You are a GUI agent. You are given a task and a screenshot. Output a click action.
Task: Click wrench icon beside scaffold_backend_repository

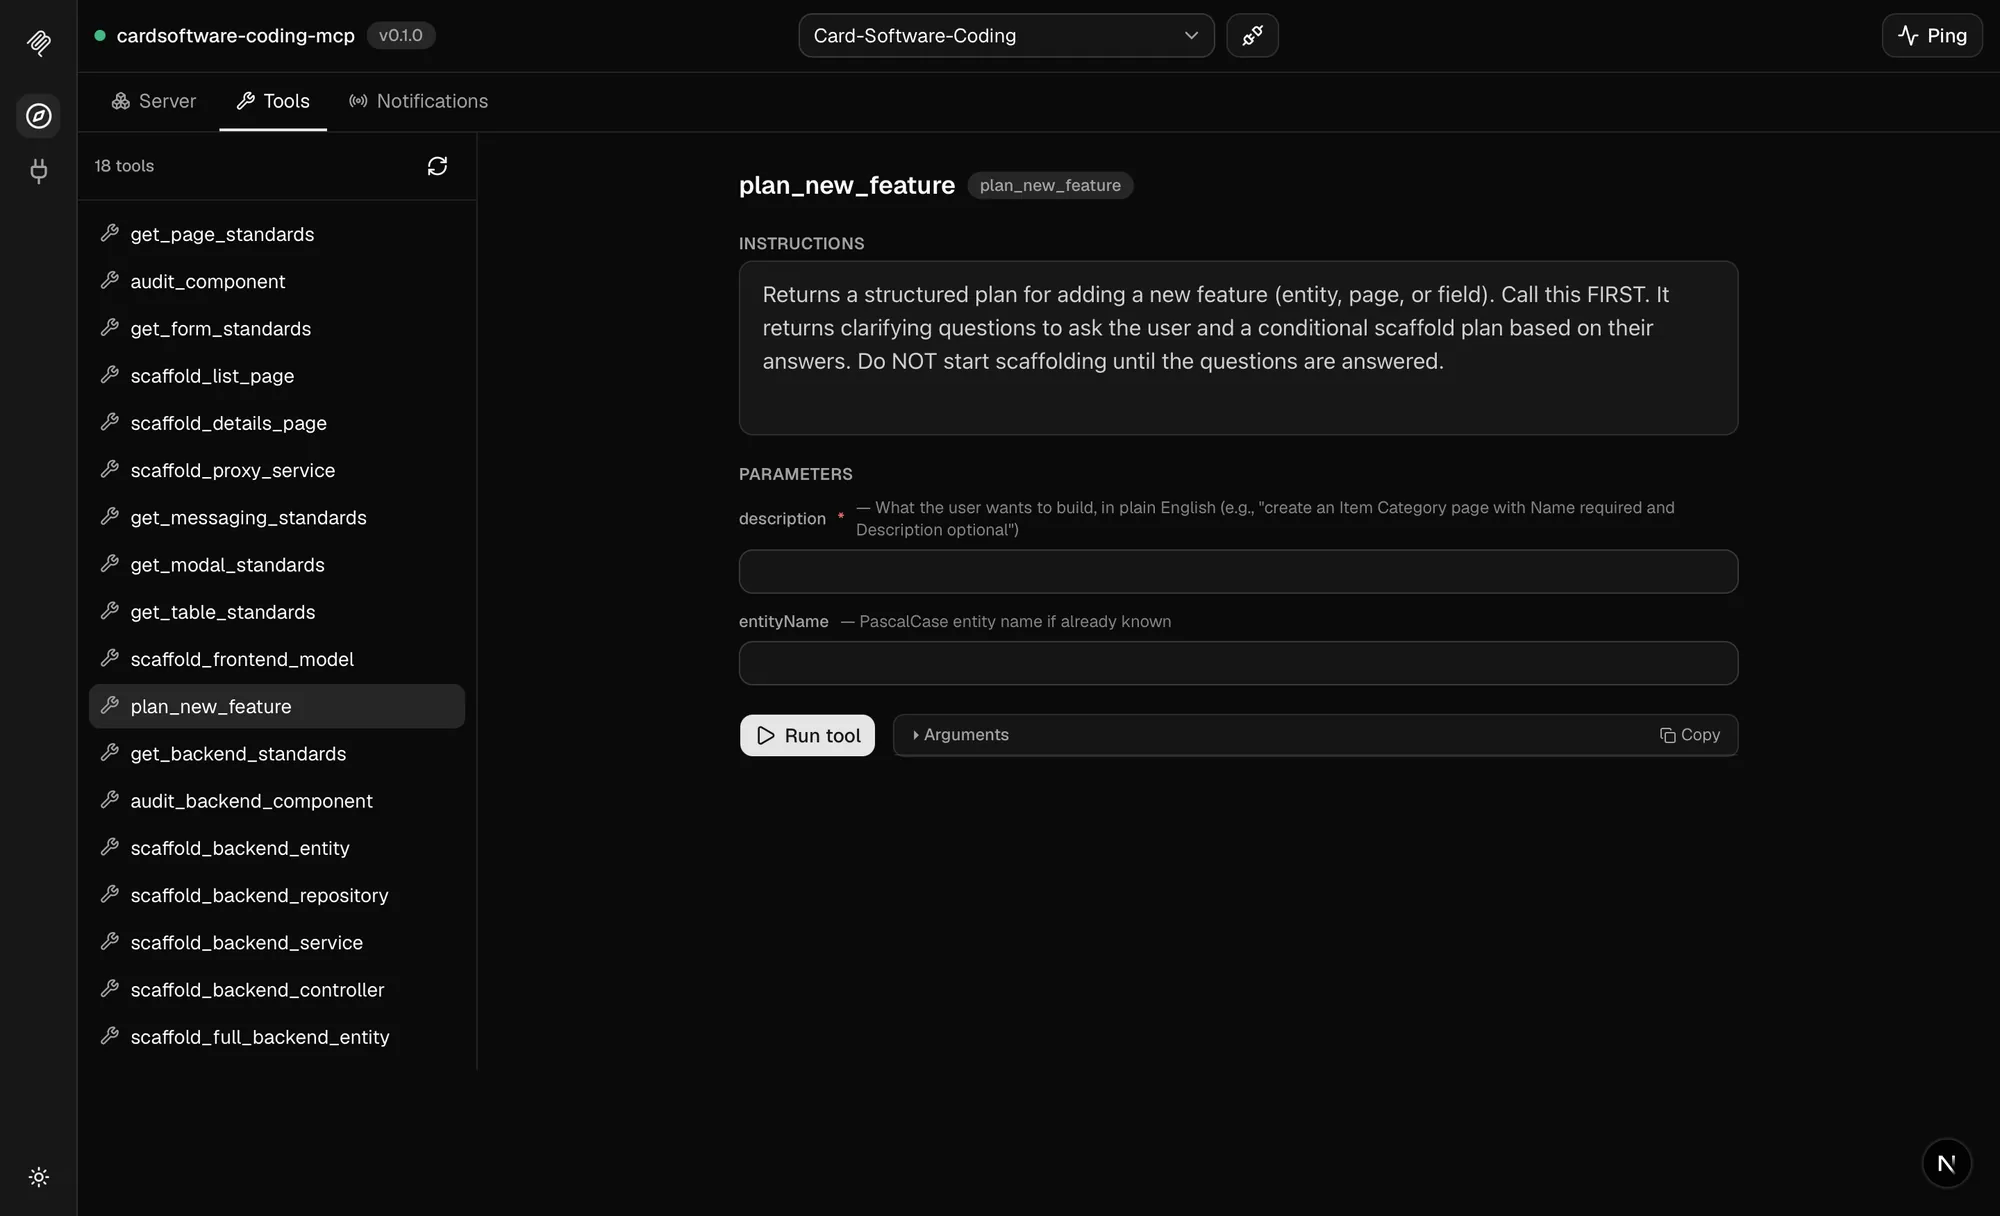tap(110, 894)
